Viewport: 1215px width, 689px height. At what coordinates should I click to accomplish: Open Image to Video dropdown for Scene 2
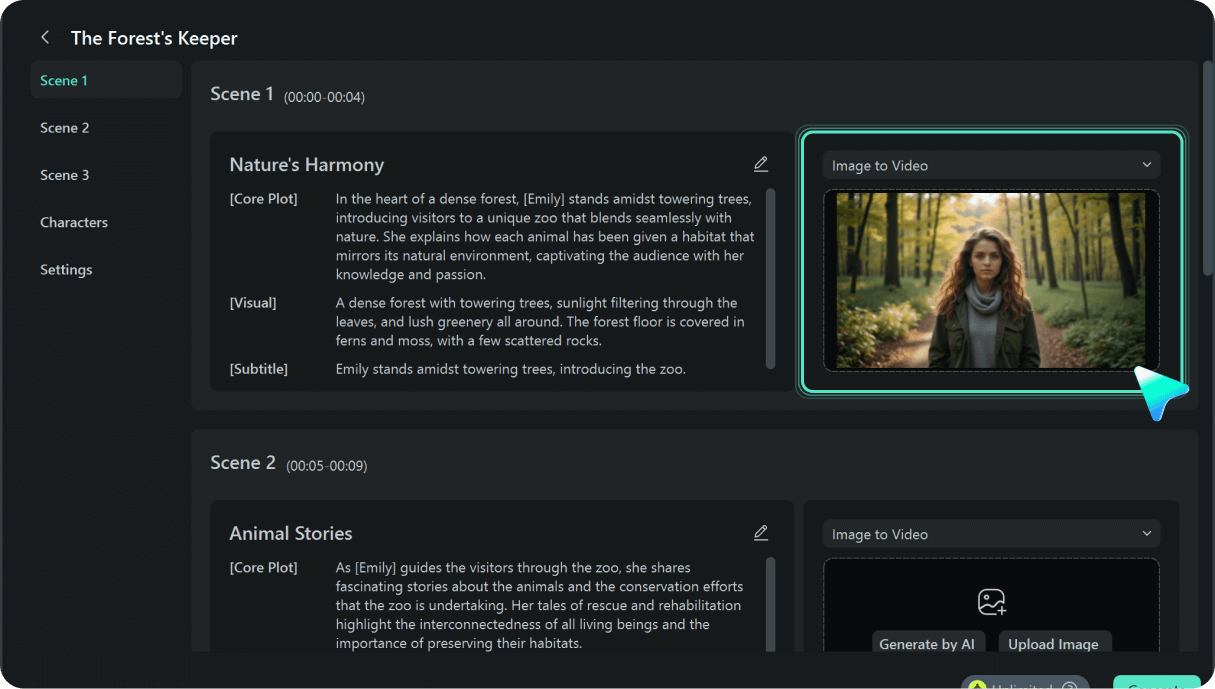coord(991,534)
